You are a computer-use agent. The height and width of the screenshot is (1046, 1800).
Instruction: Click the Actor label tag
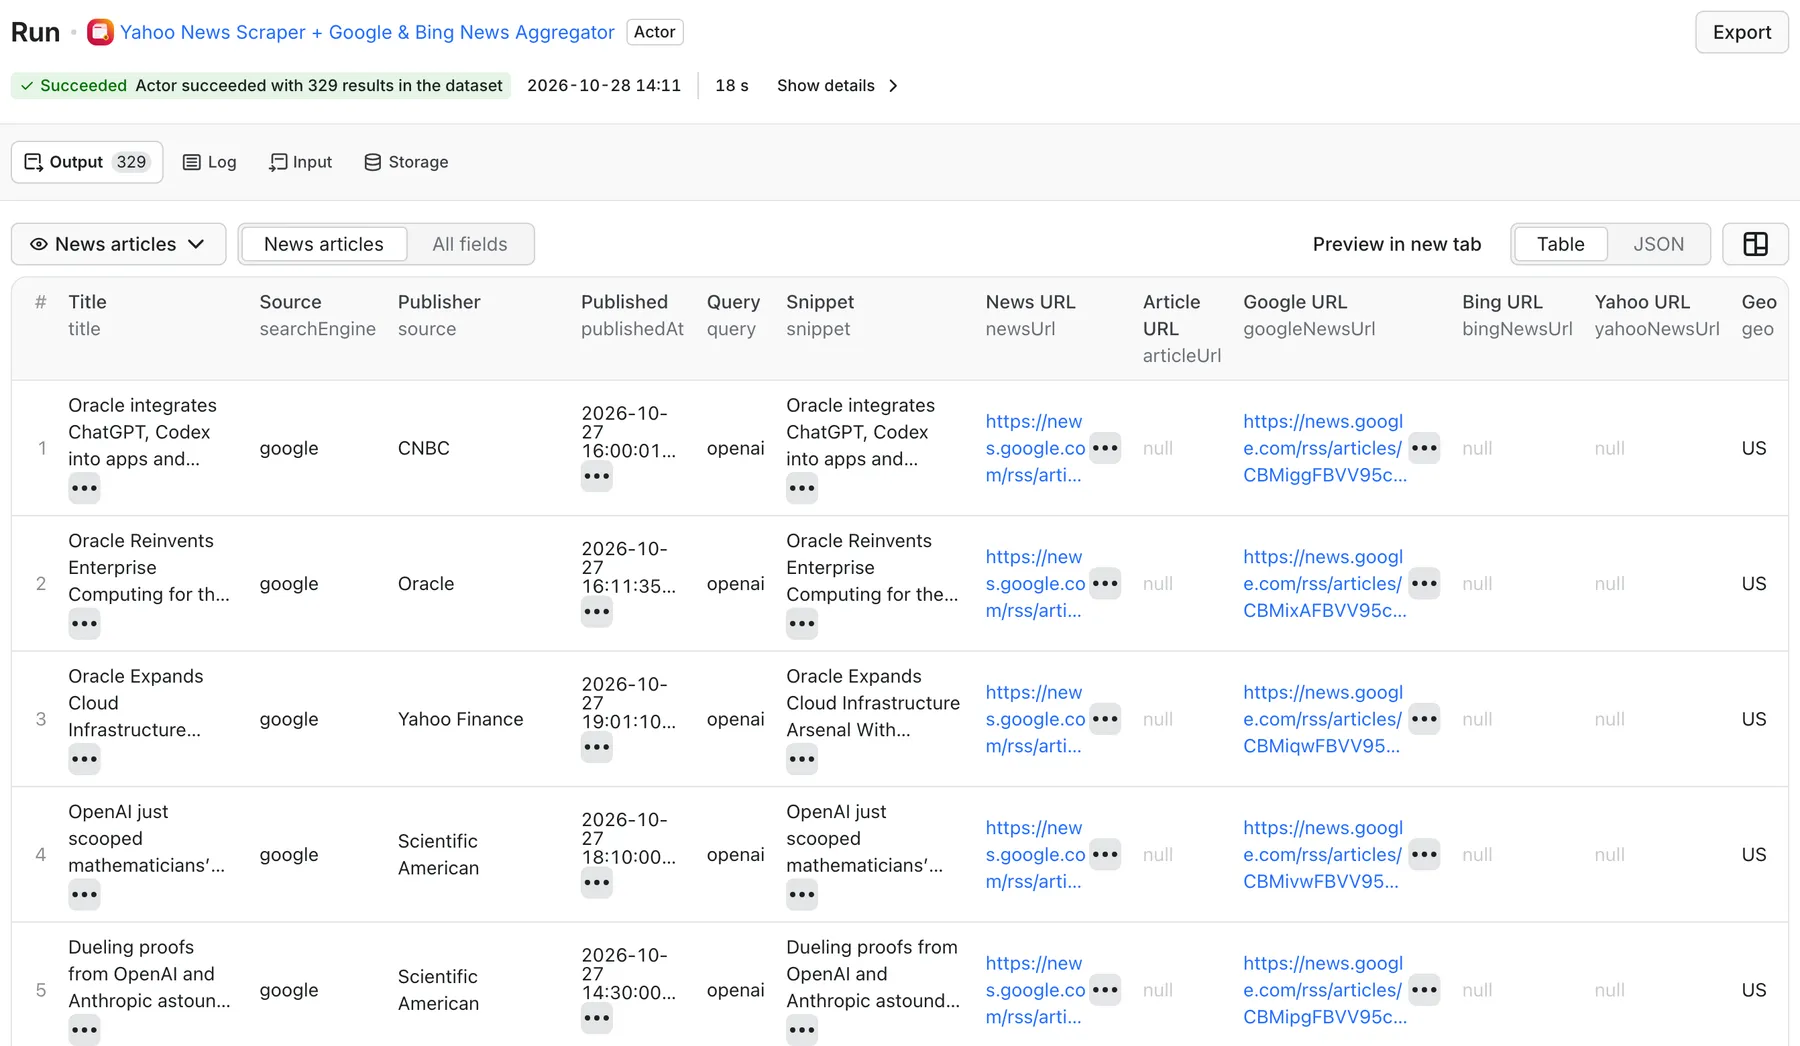[x=655, y=32]
